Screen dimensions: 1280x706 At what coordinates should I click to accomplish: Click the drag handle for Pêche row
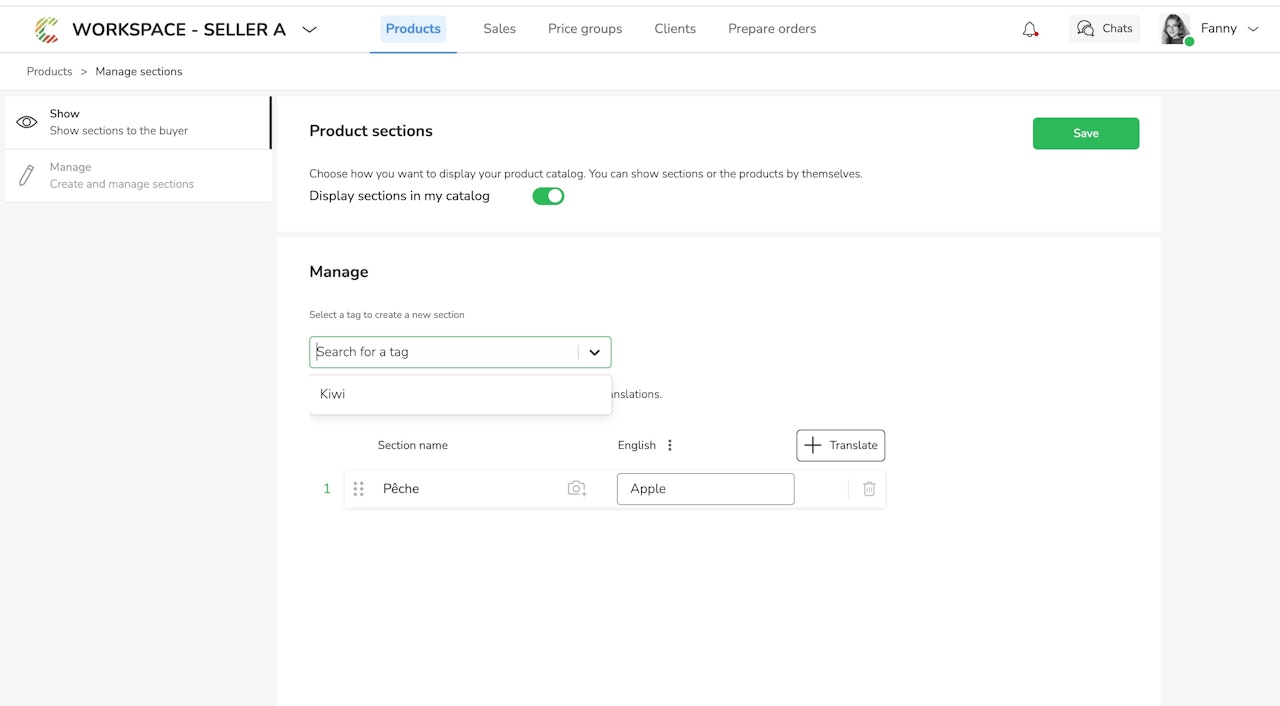coord(358,489)
